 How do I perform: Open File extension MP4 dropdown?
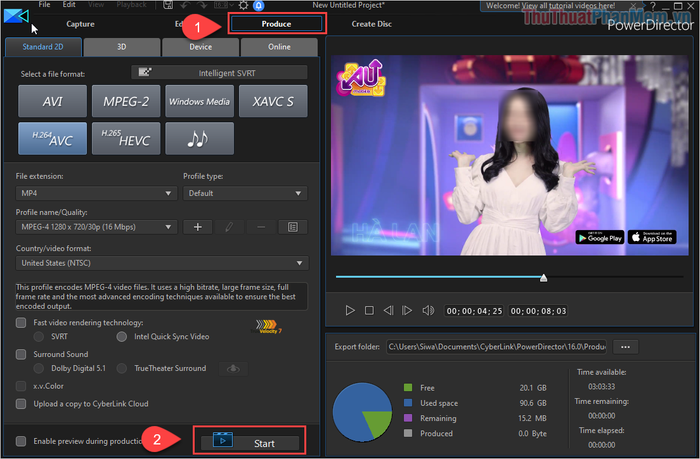(96, 193)
